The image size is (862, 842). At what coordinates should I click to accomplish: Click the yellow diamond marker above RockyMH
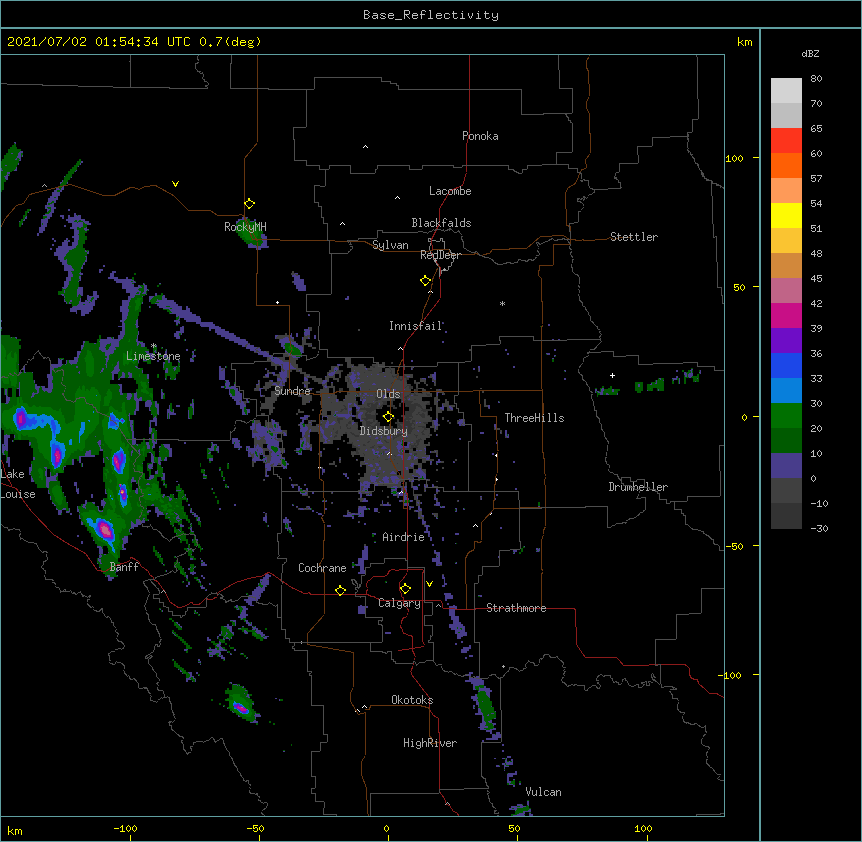249,204
